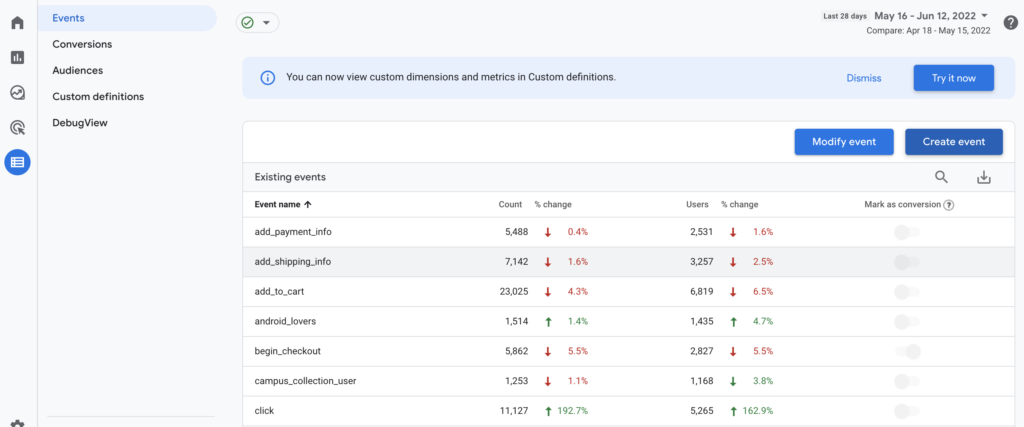The height and width of the screenshot is (427, 1024).
Task: Open the Explore icon in sidebar
Action: tap(17, 92)
